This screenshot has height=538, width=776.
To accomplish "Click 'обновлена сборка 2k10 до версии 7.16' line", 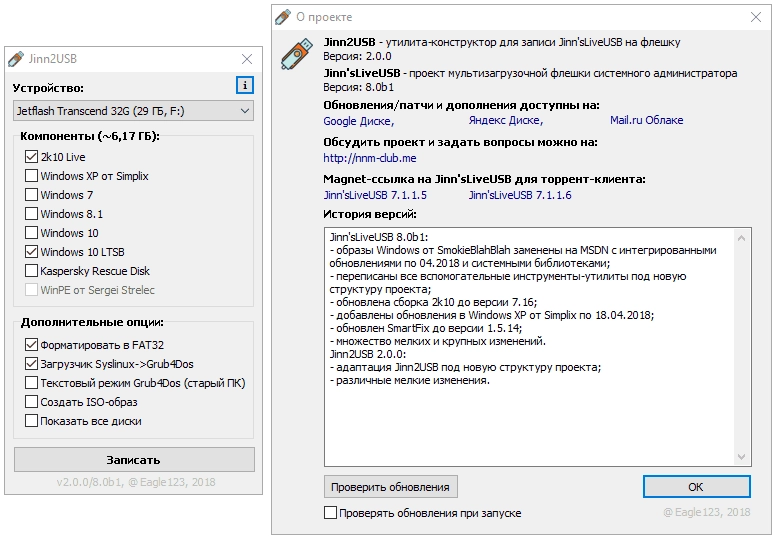I will click(433, 302).
